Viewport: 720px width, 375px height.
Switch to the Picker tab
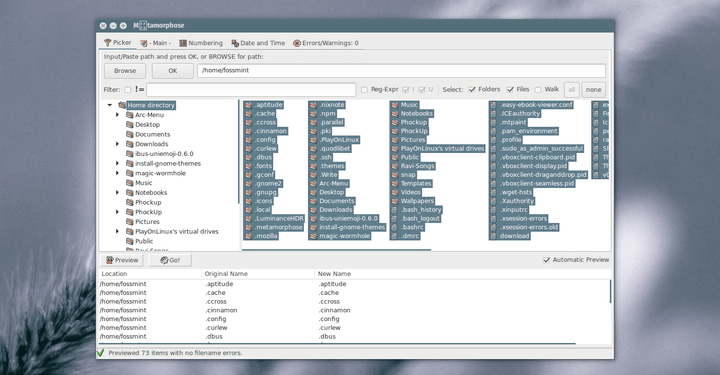118,43
